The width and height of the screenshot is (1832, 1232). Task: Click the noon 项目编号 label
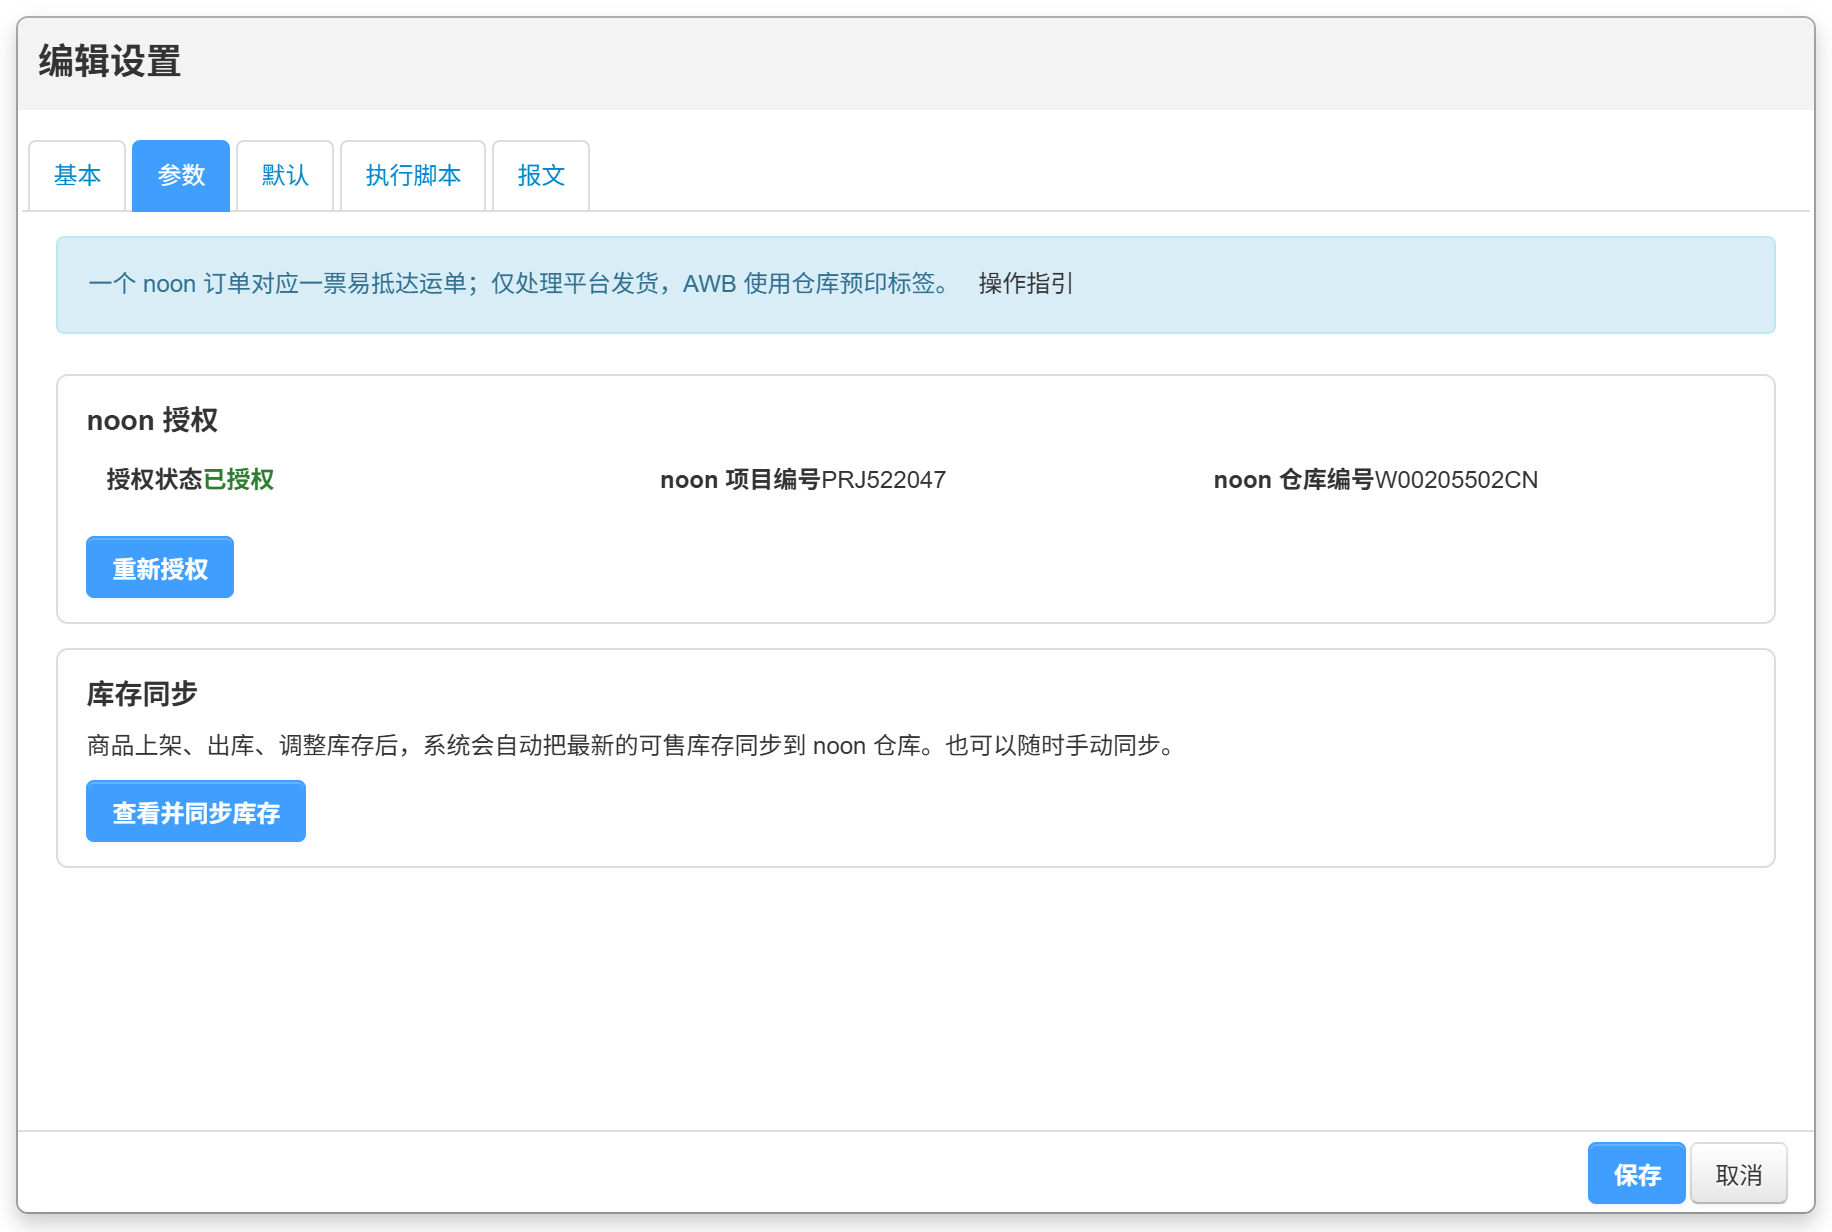point(740,480)
